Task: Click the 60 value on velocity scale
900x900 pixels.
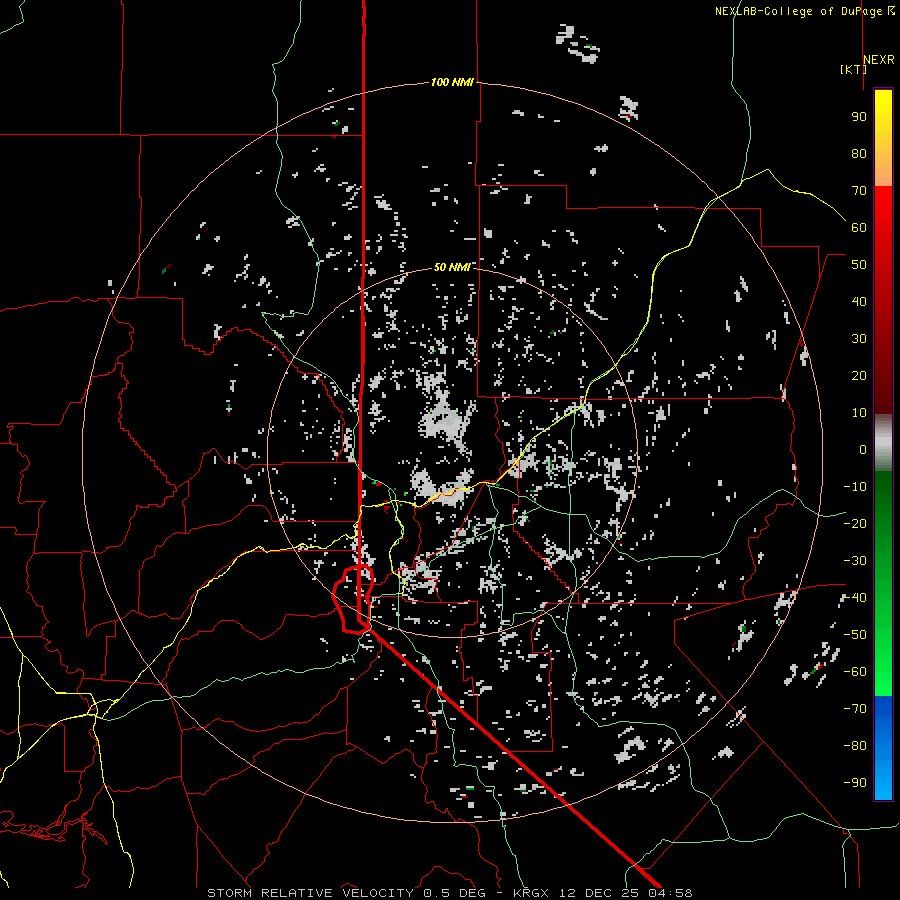Action: pos(859,227)
